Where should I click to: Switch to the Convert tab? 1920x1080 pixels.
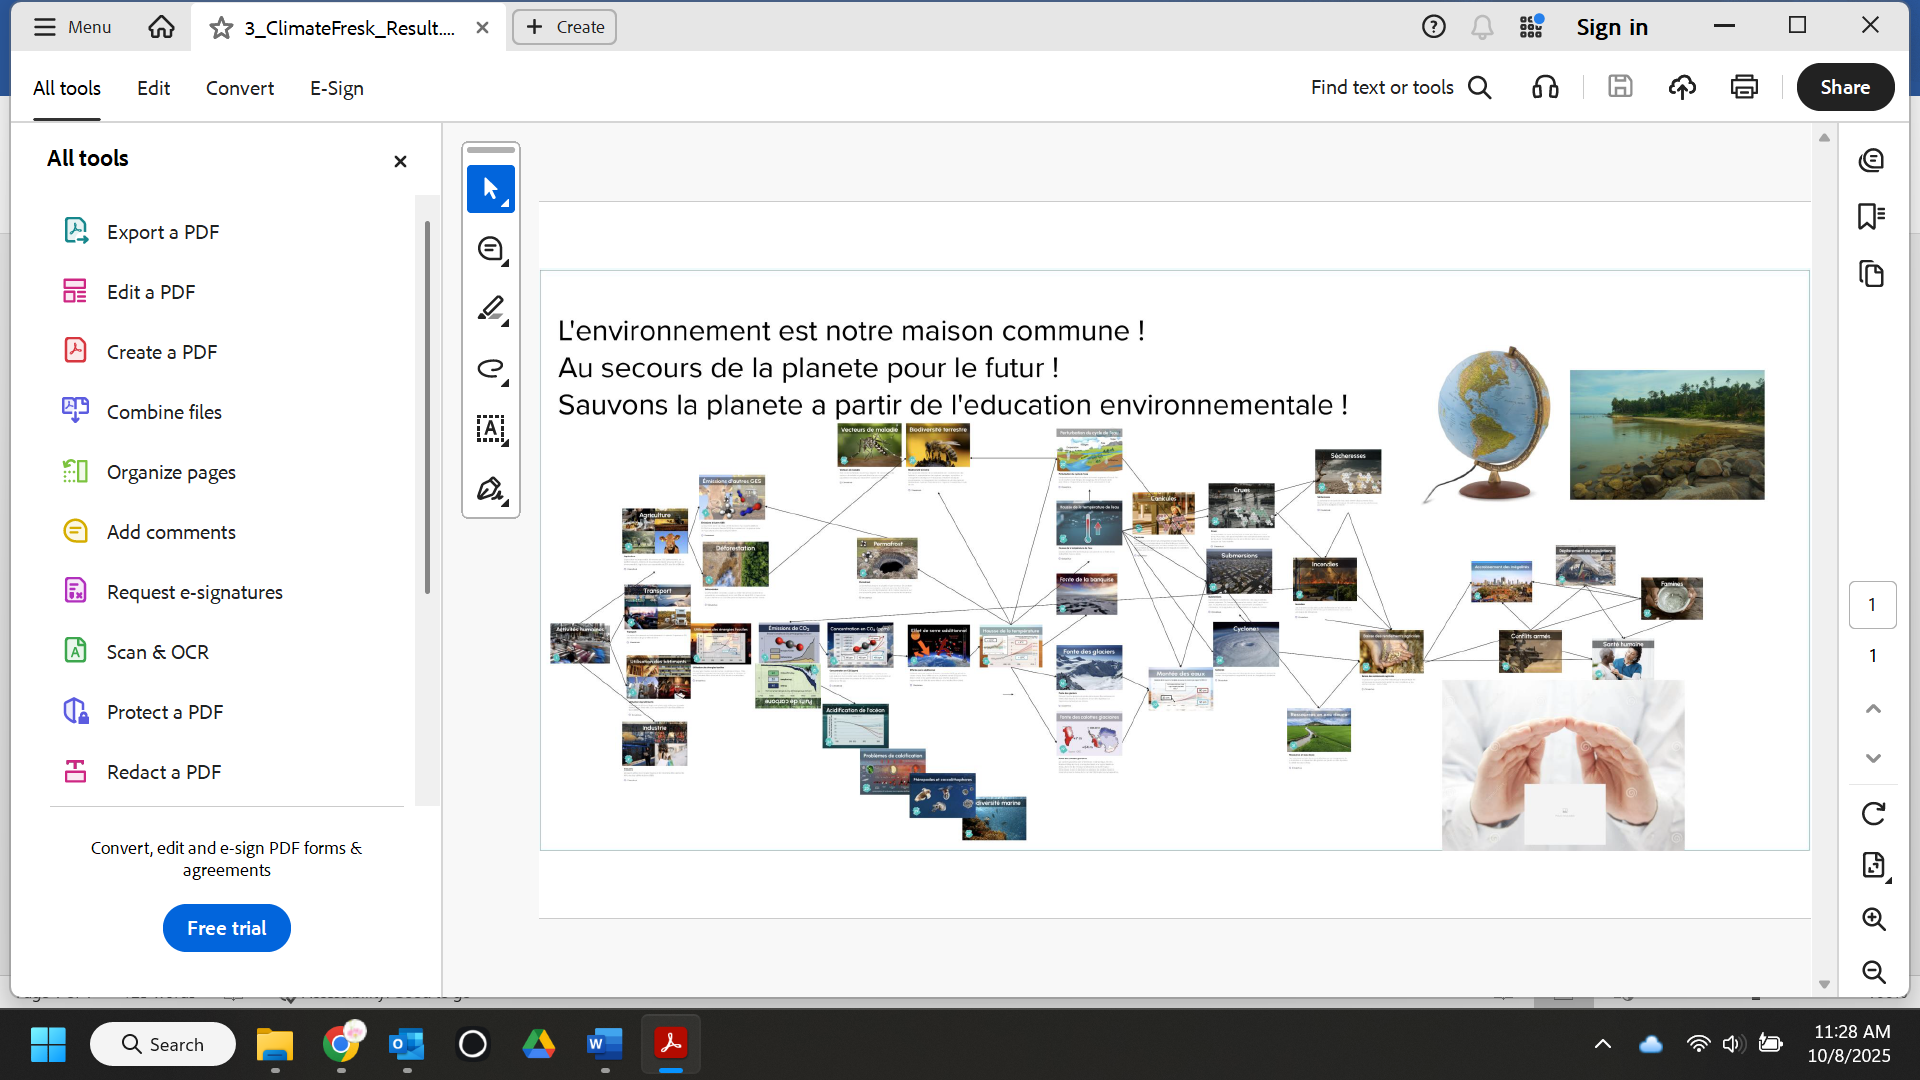click(240, 88)
